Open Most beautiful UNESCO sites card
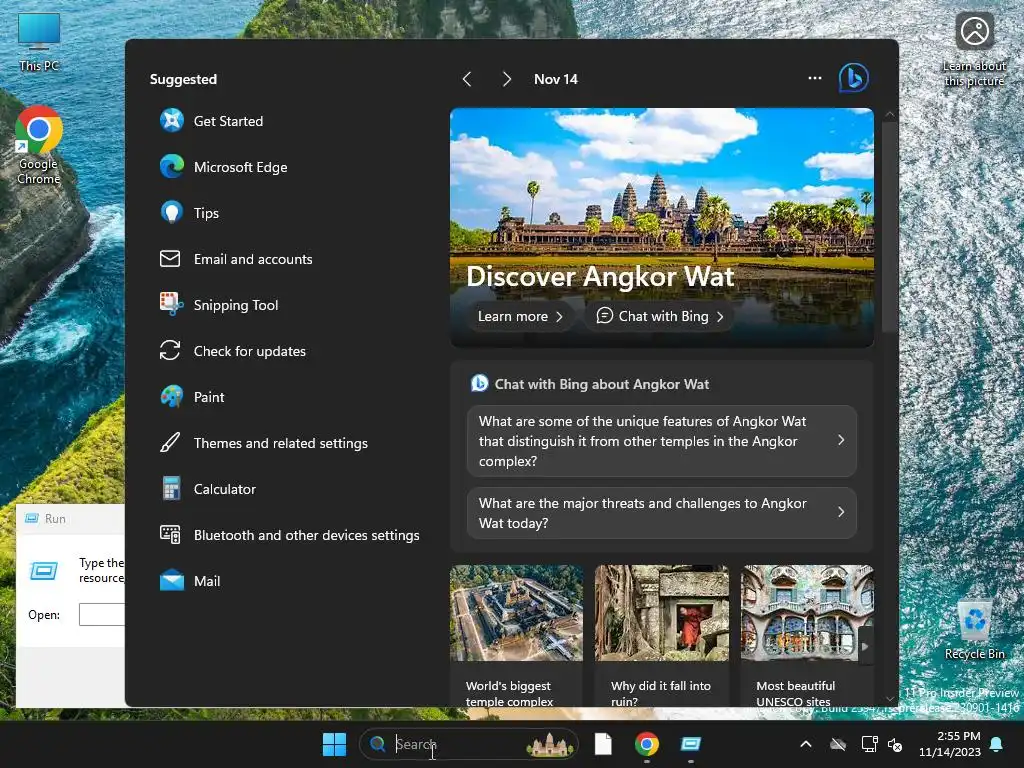The height and width of the screenshot is (768, 1024). 807,637
